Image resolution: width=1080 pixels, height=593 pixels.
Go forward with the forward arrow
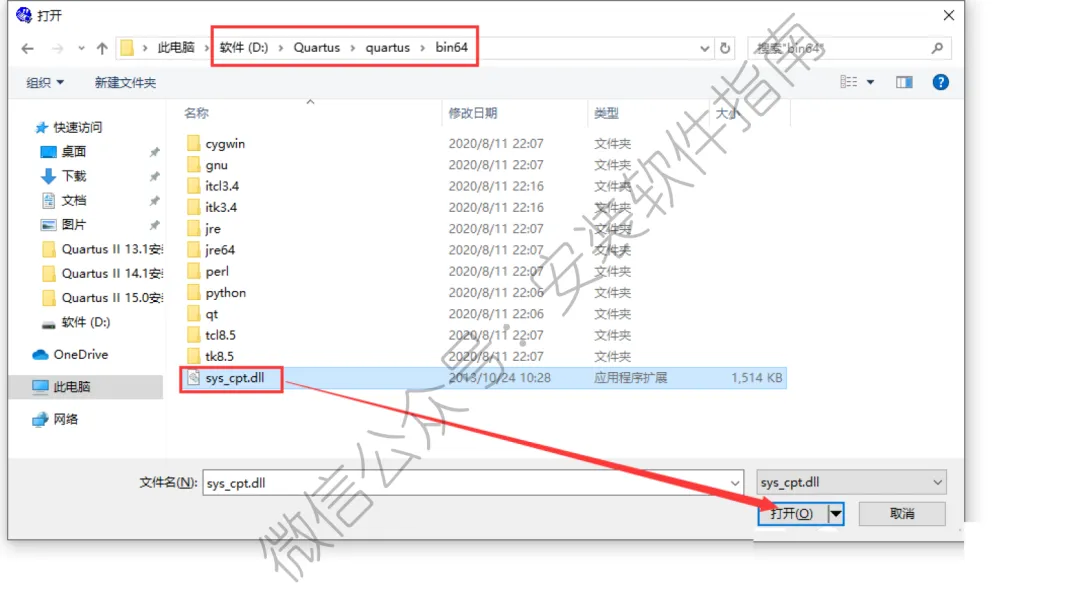click(57, 48)
